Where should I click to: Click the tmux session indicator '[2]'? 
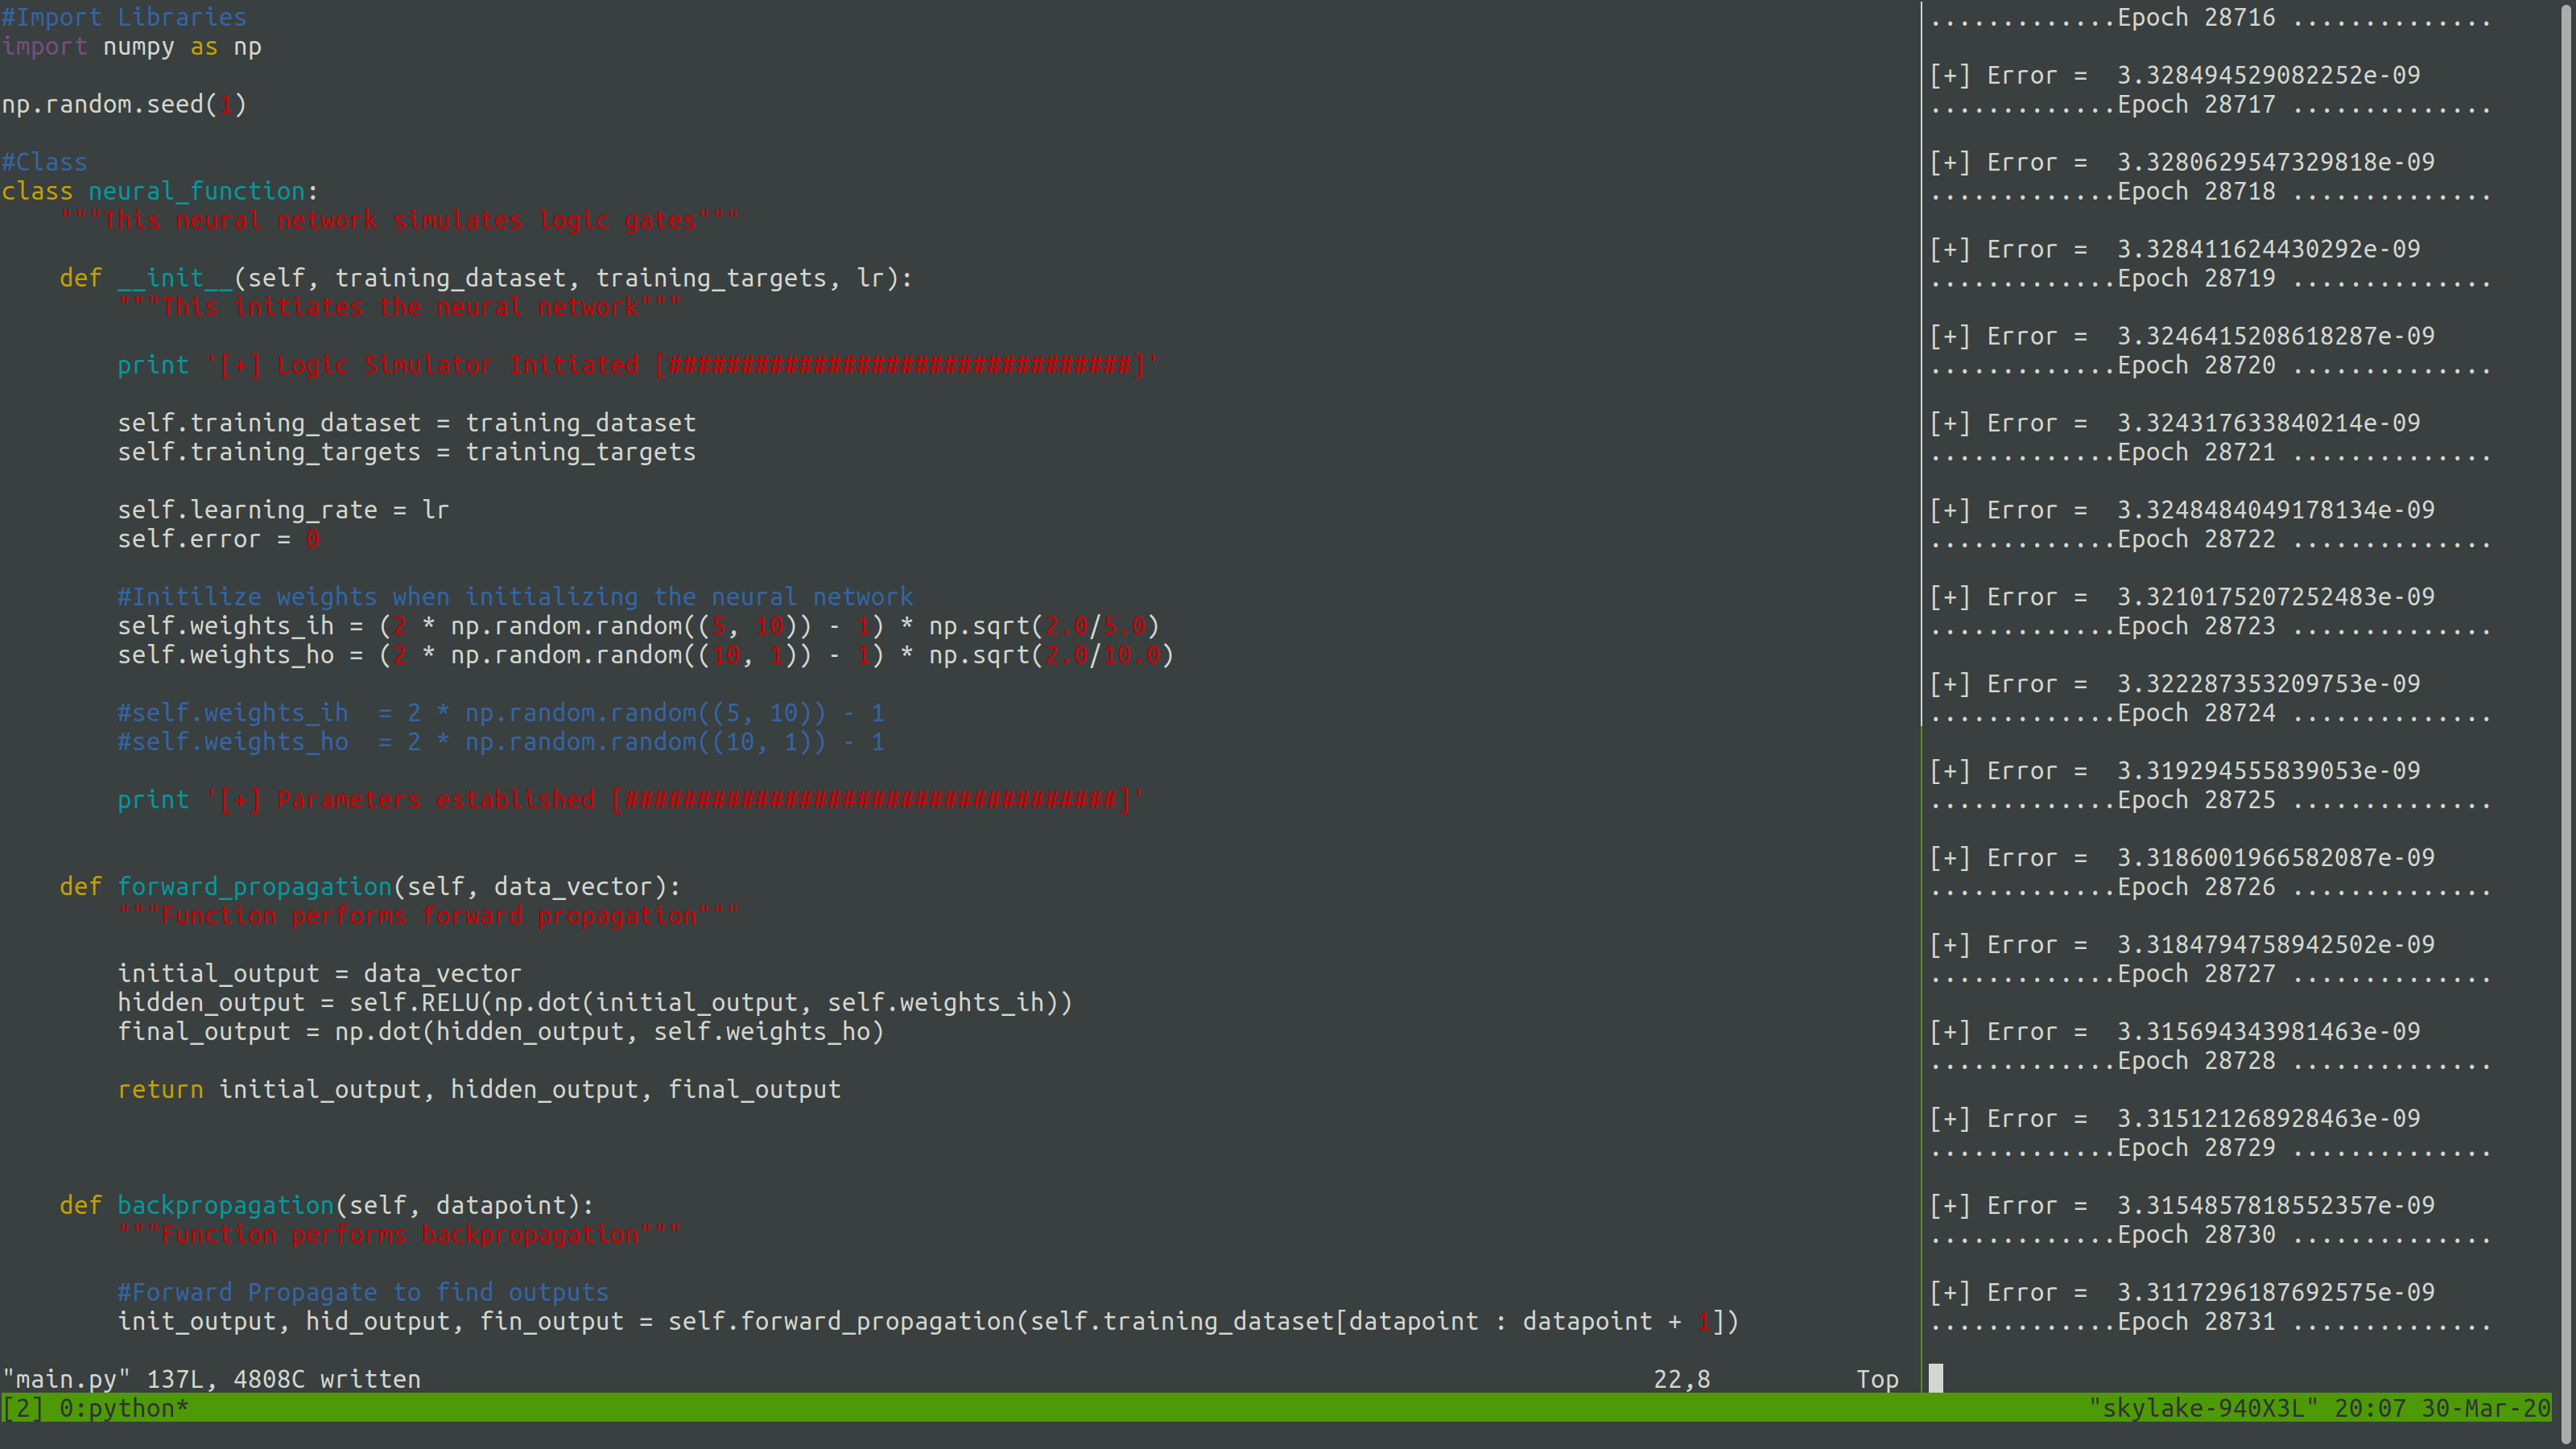pyautogui.click(x=23, y=1408)
